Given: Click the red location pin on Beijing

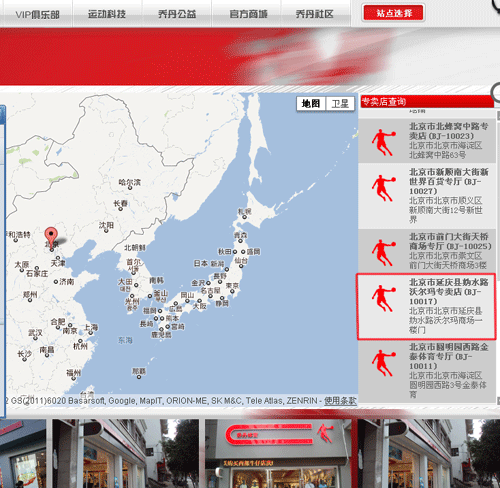Looking at the screenshot, I should pyautogui.click(x=51, y=237).
